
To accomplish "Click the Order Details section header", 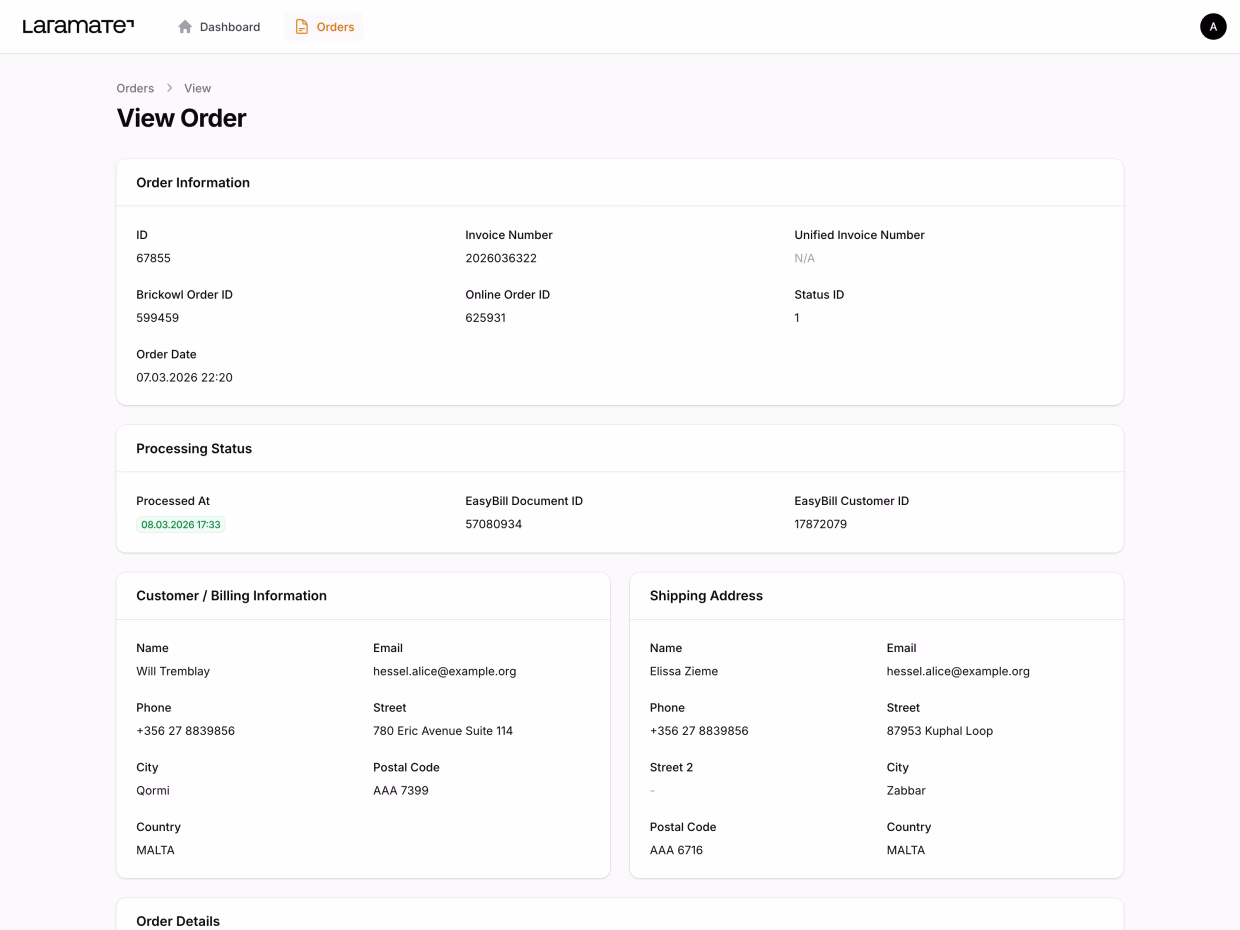I will tap(178, 920).
